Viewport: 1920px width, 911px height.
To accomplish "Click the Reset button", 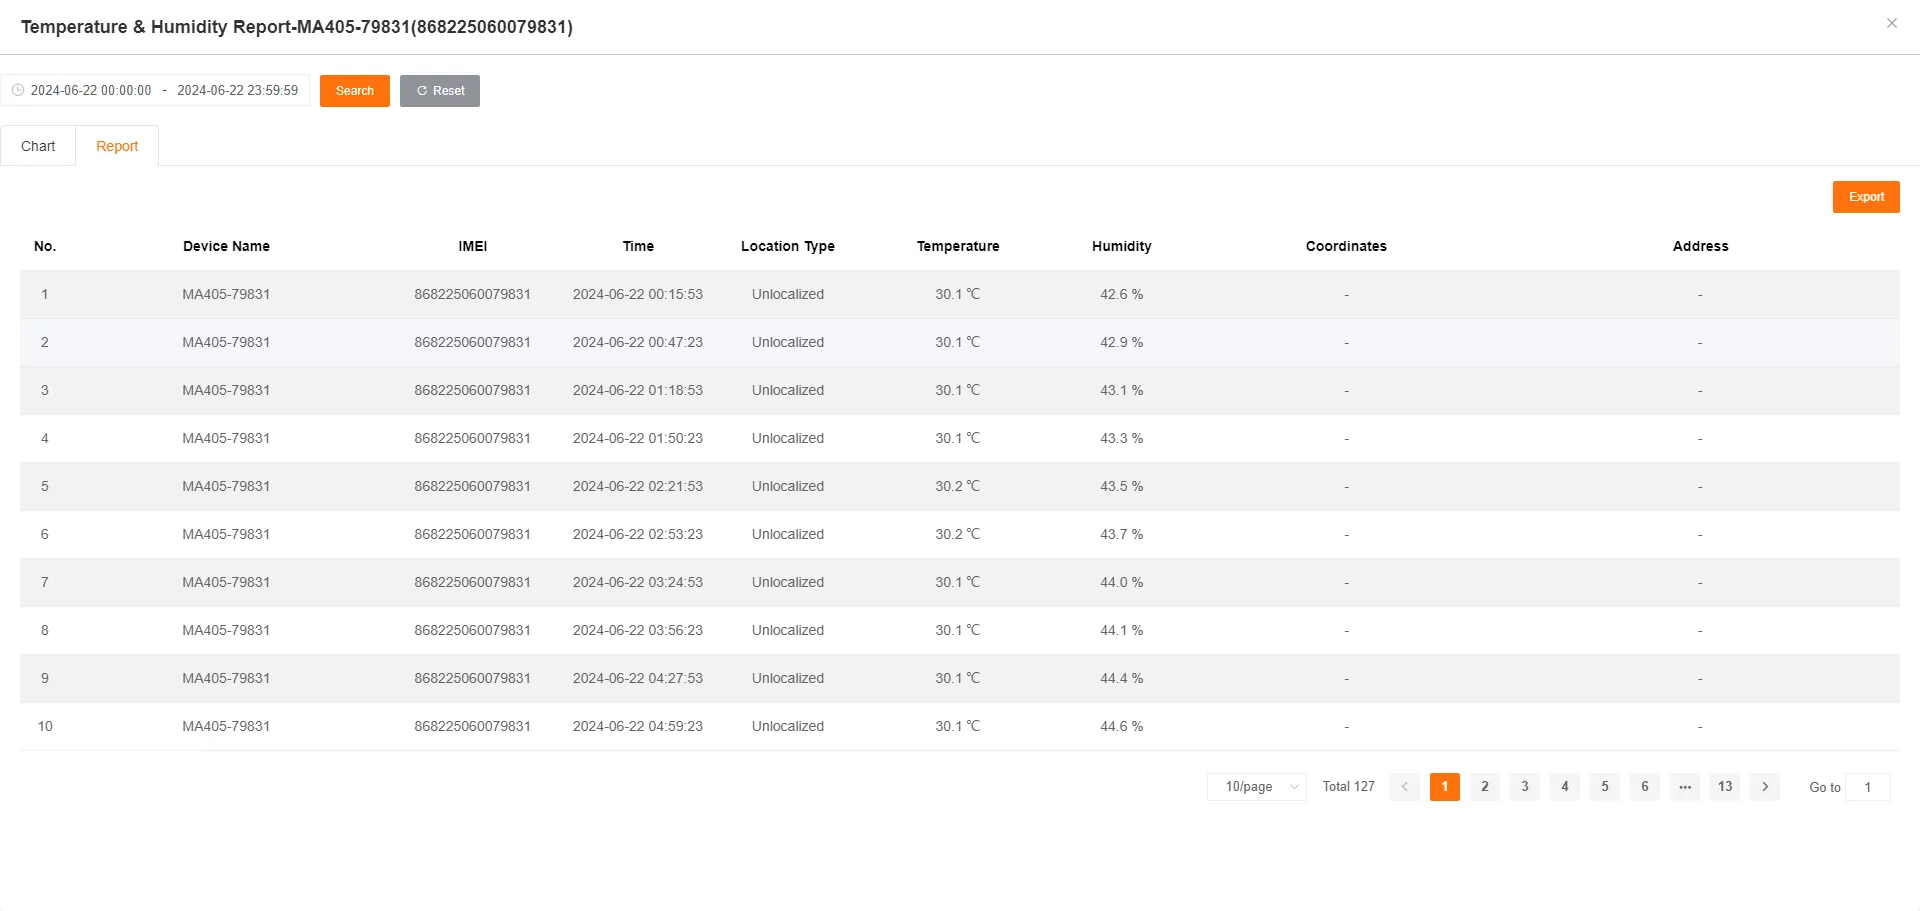I will click(x=439, y=90).
